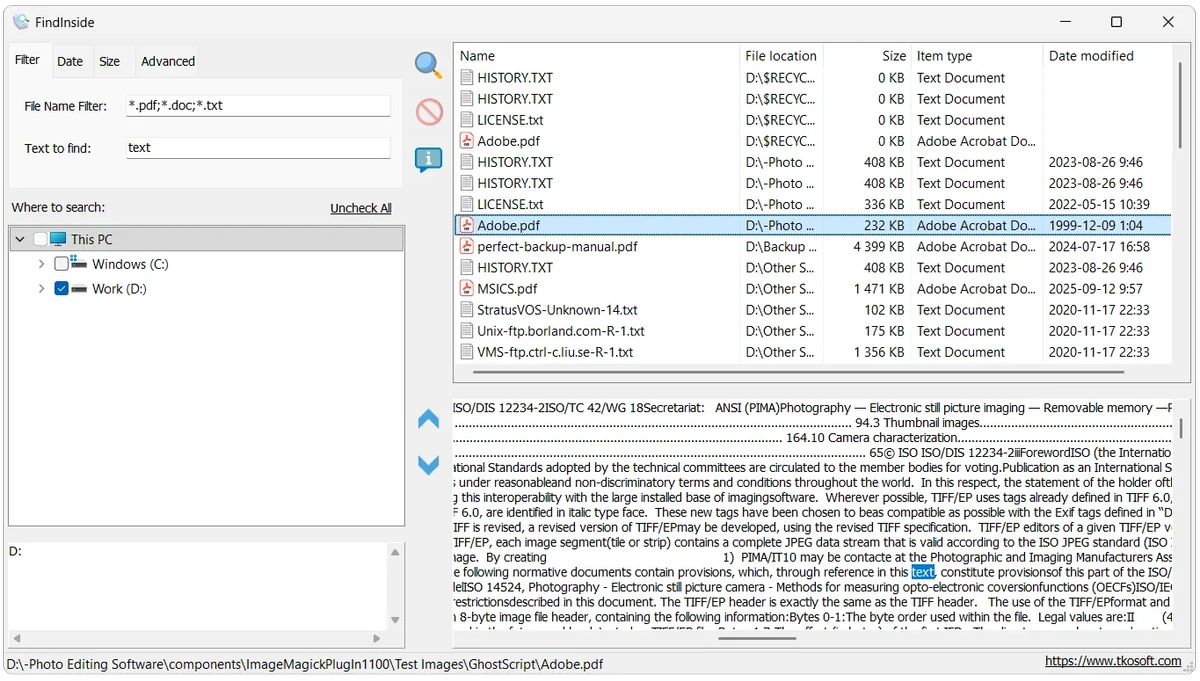Sort results by File location column header

pos(780,56)
